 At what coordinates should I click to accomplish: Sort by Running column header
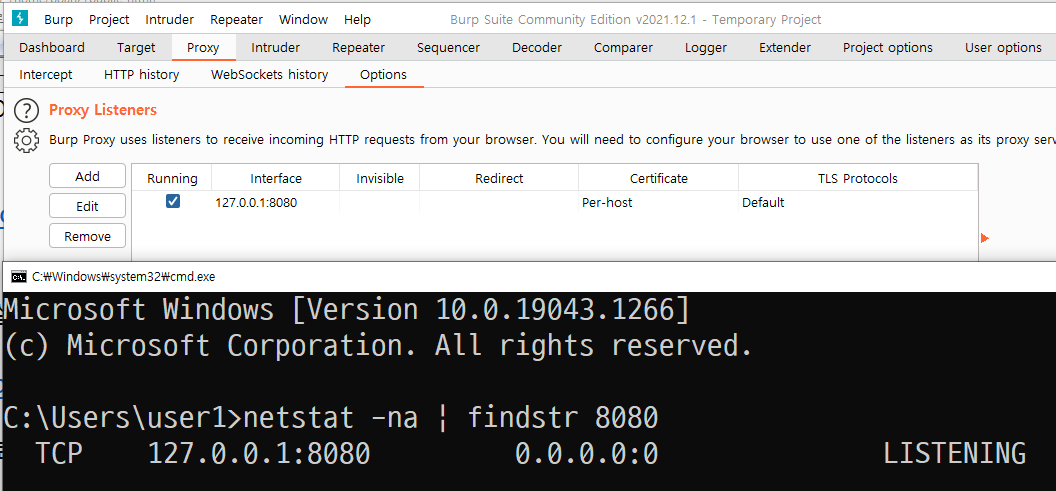172,178
